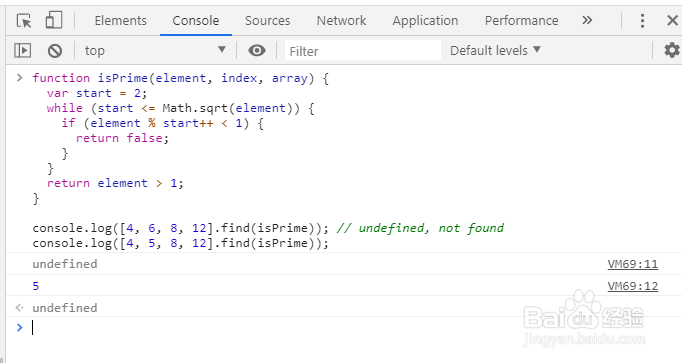The image size is (682, 363).
Task: Open the top execution context dropdown
Action: pos(155,50)
